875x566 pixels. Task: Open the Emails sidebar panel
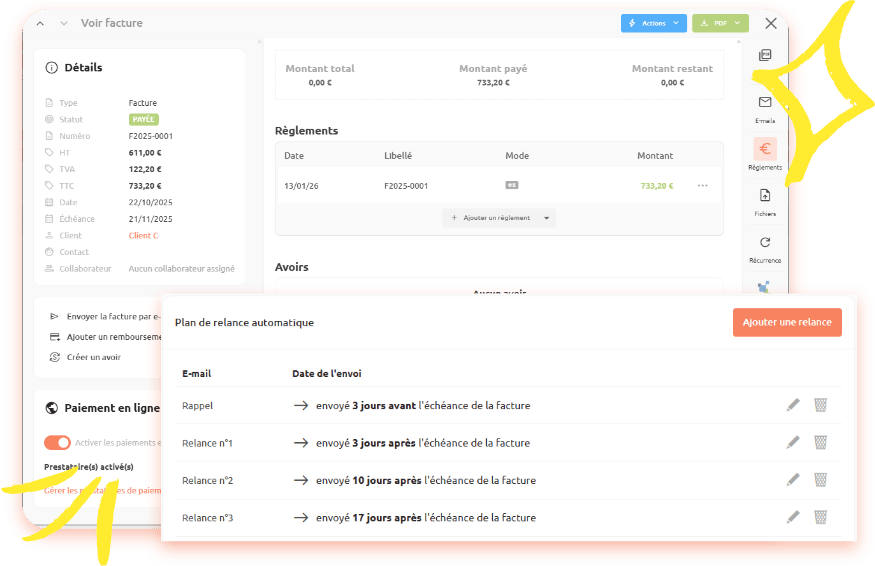[765, 108]
